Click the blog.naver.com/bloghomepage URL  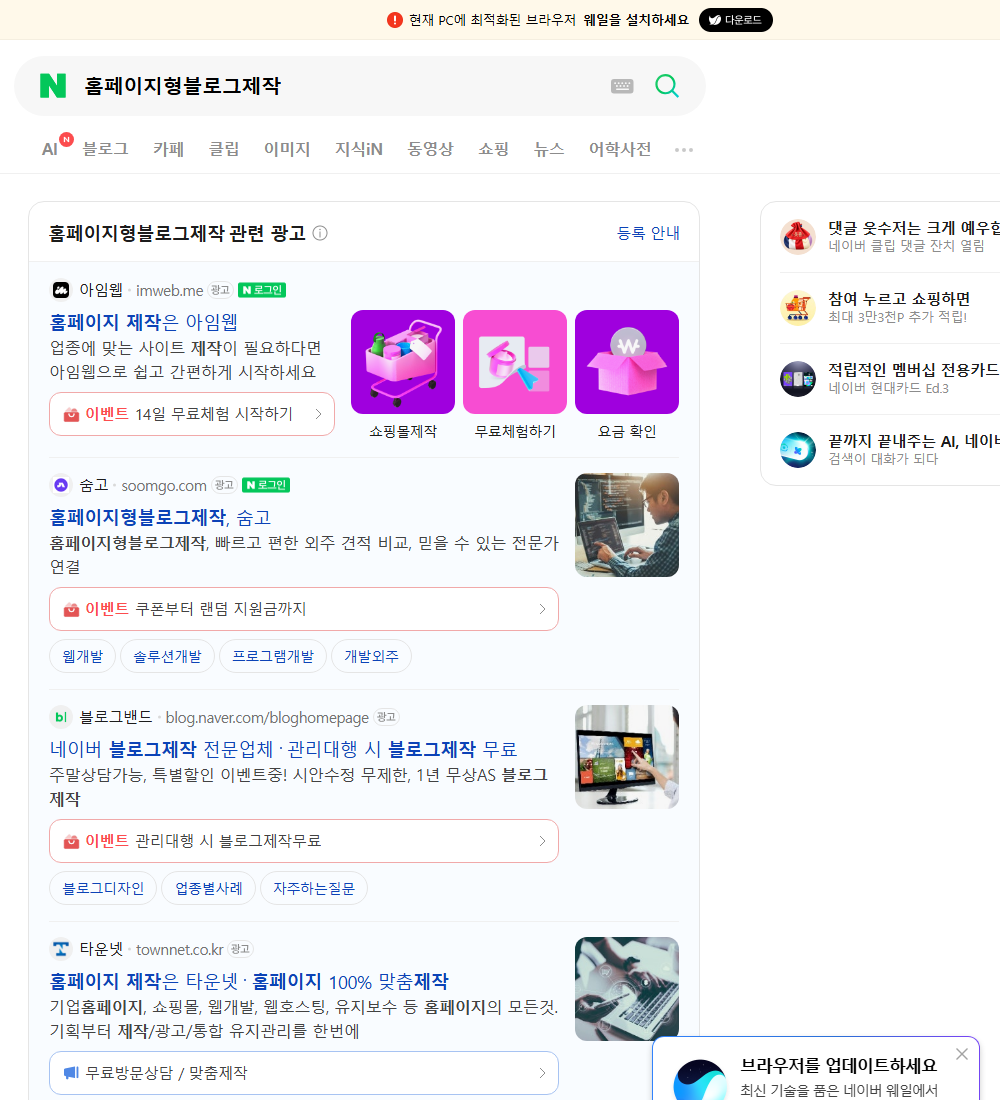[x=267, y=718]
